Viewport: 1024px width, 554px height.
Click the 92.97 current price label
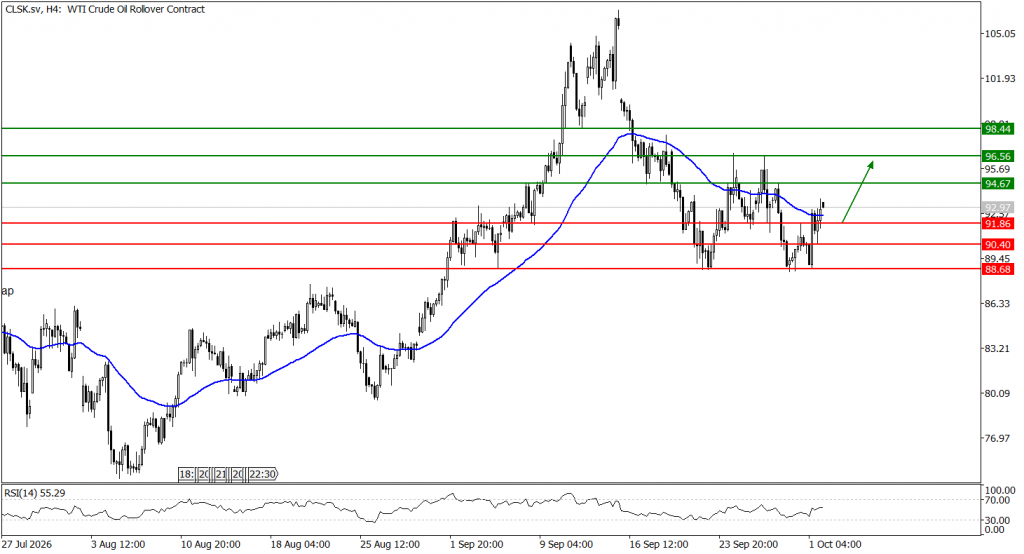click(x=998, y=208)
